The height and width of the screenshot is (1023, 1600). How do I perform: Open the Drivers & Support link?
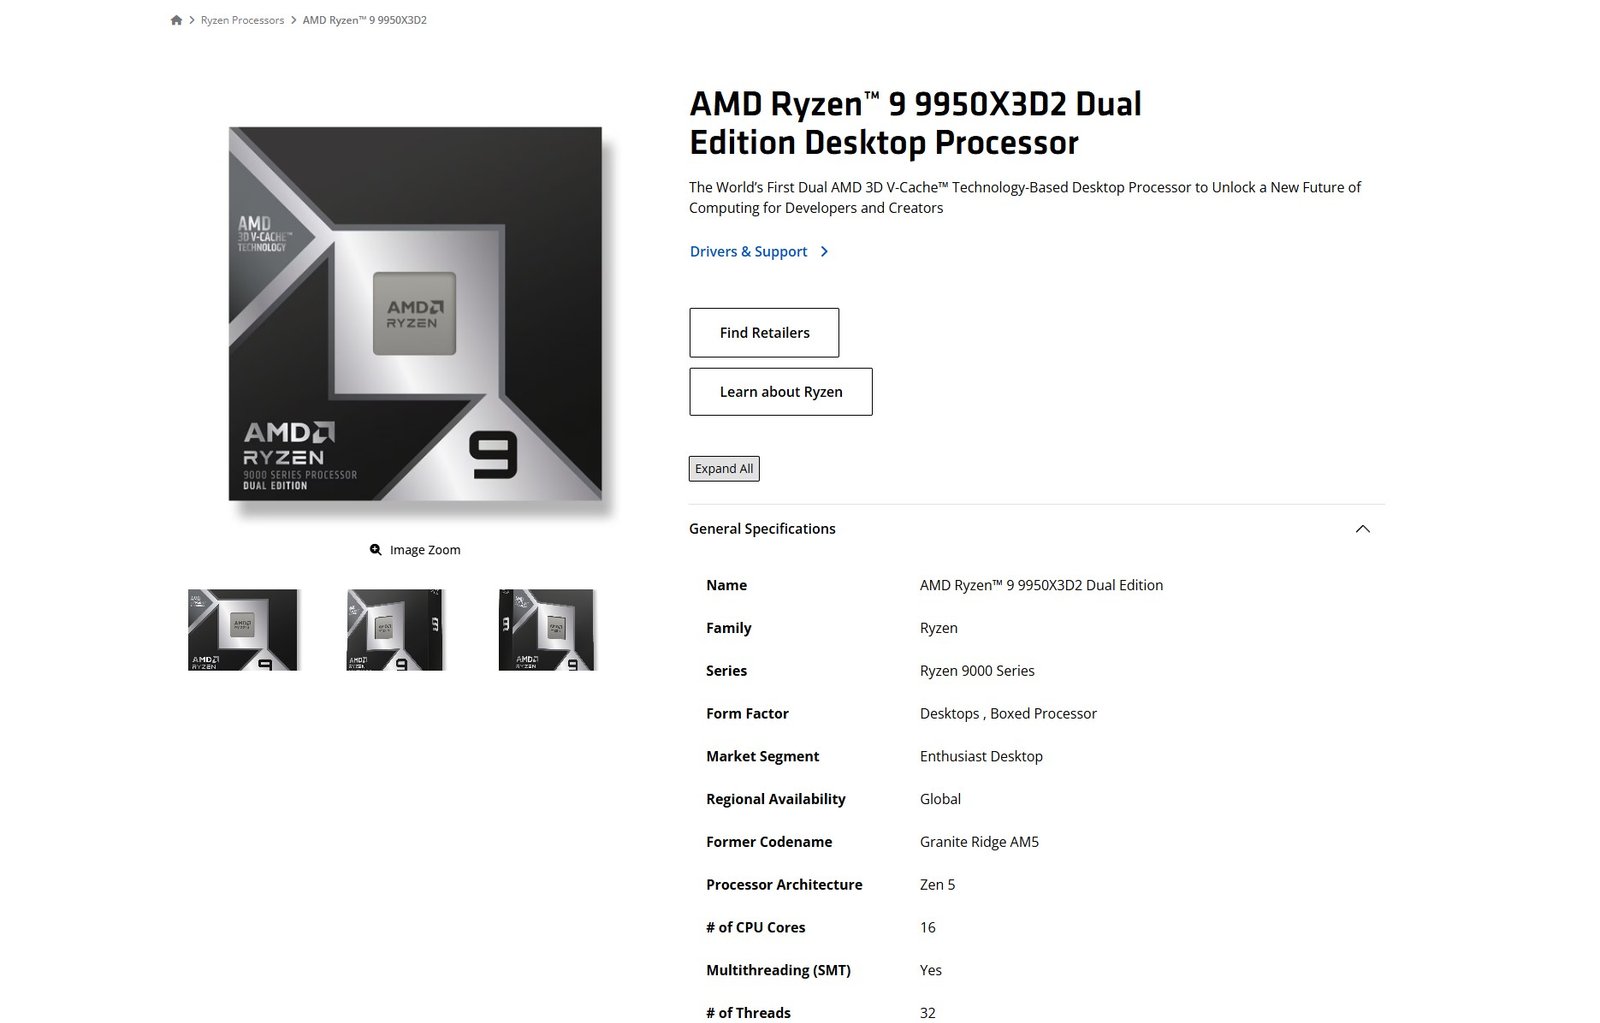(x=748, y=252)
